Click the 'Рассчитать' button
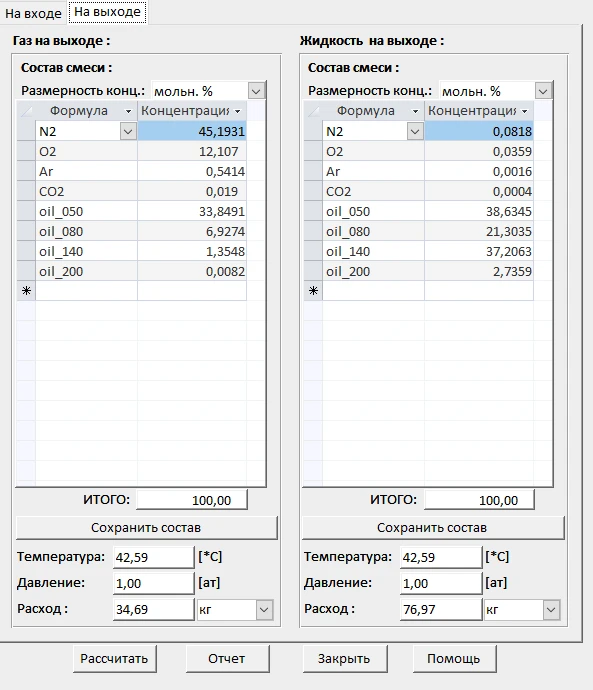 tap(114, 659)
